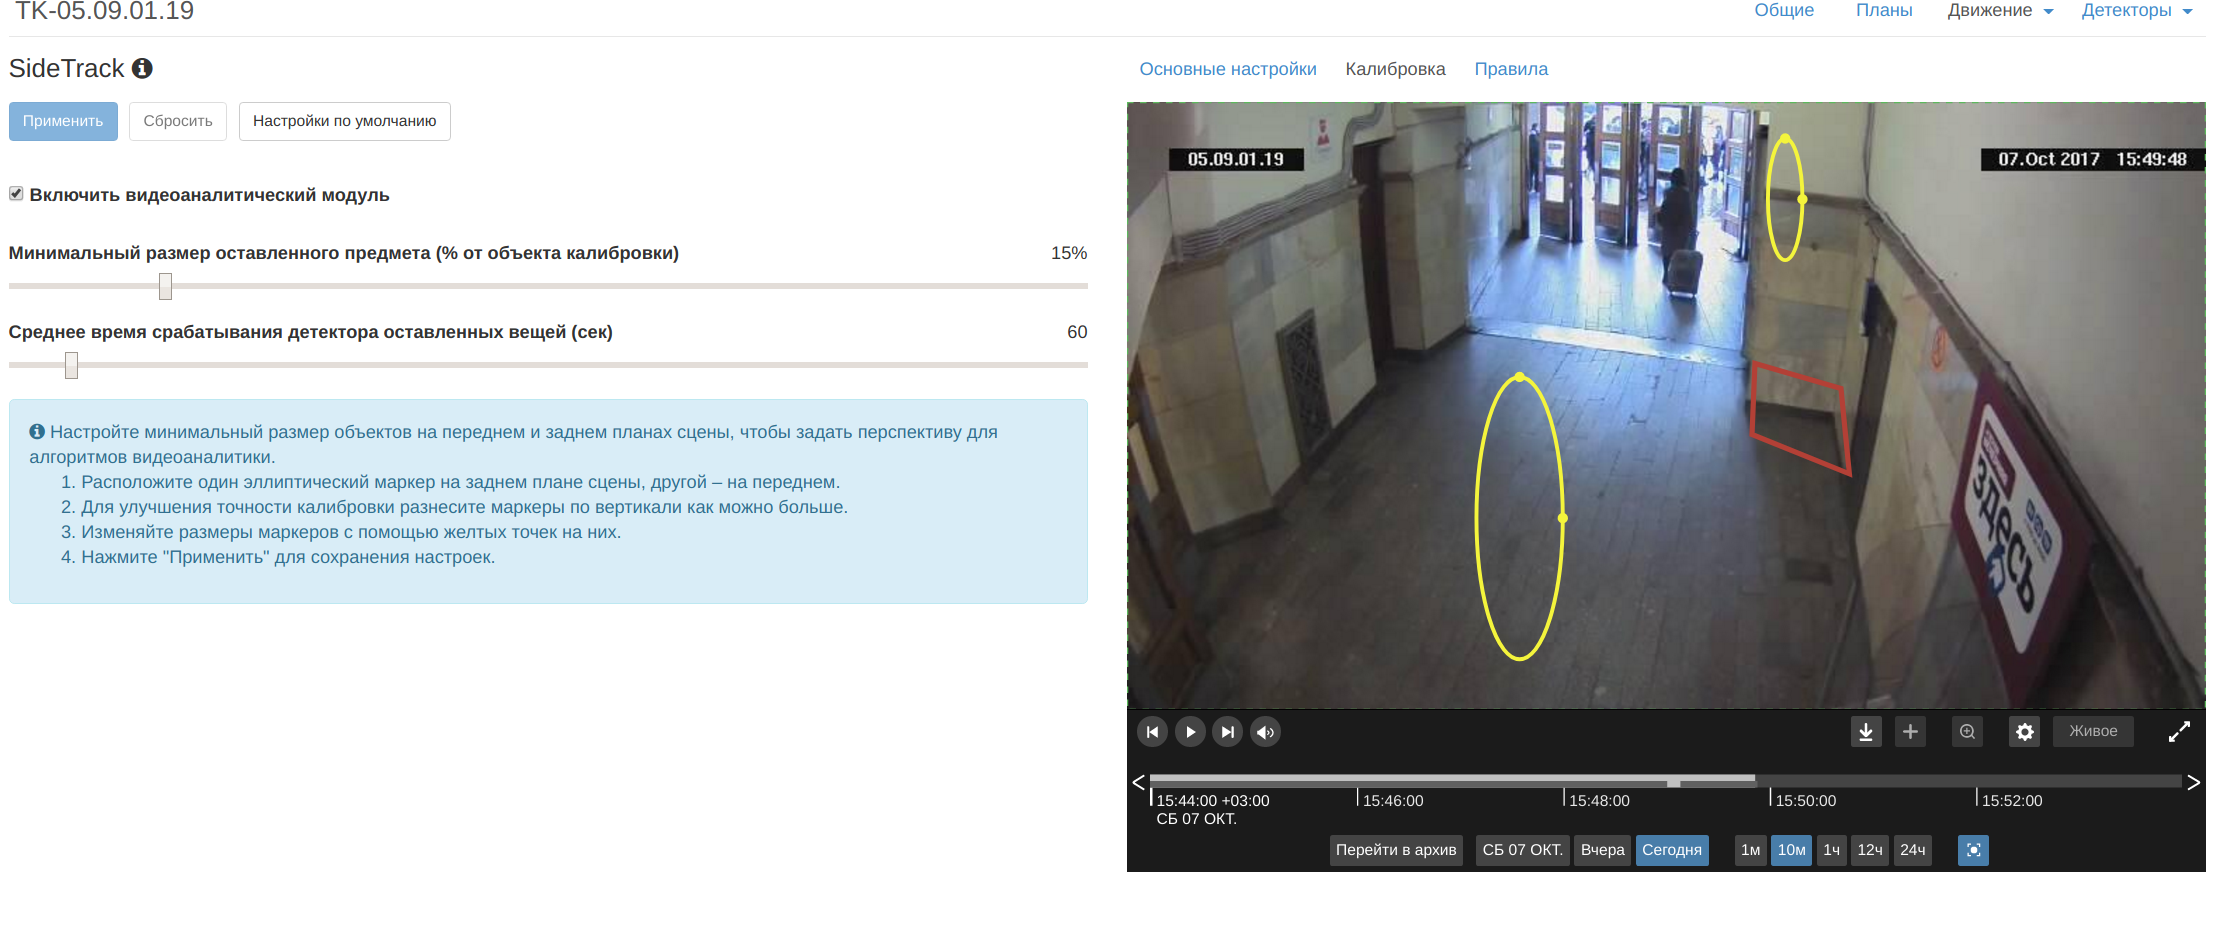Screen dimensions: 2217x940
Task: Open the Детекторы dropdown menu
Action: click(2137, 11)
